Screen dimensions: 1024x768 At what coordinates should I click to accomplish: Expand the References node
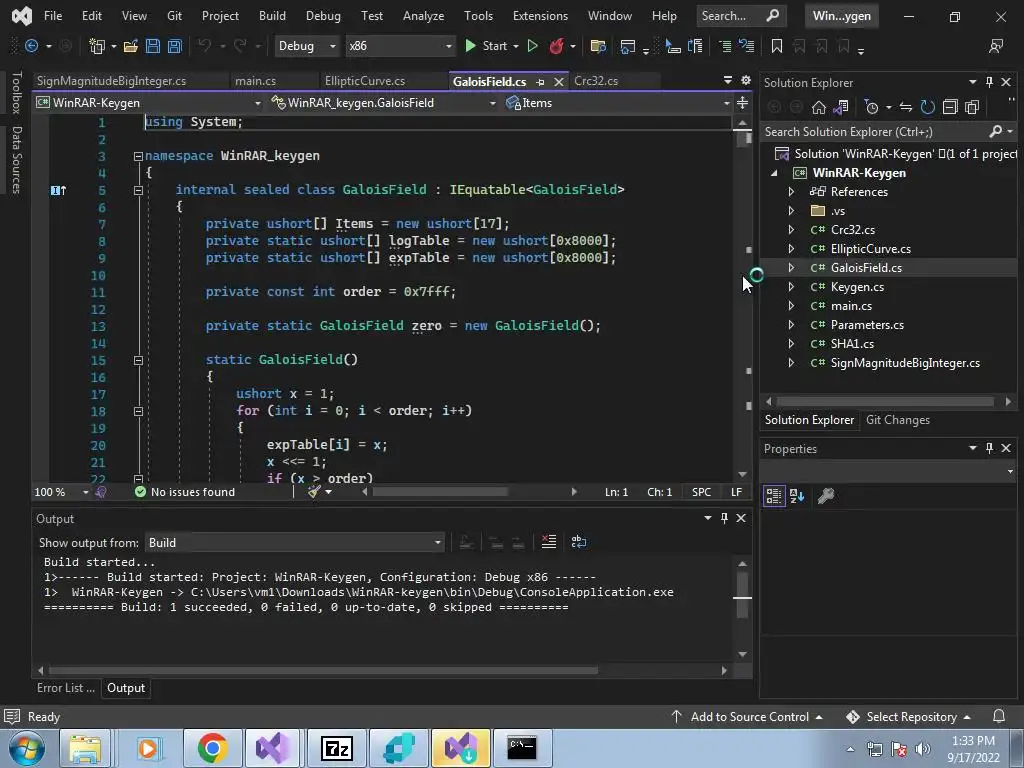coord(791,191)
